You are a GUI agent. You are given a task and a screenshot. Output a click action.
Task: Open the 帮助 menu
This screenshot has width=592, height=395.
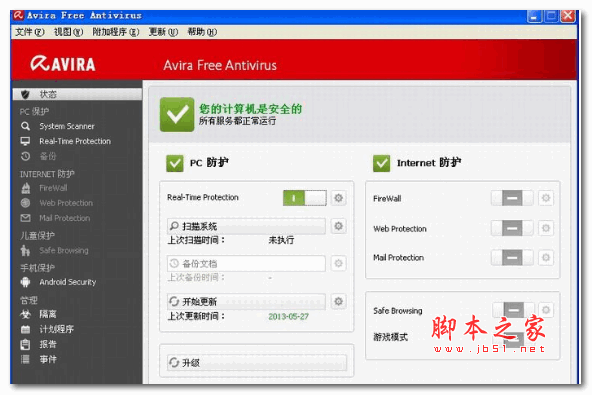[x=202, y=32]
